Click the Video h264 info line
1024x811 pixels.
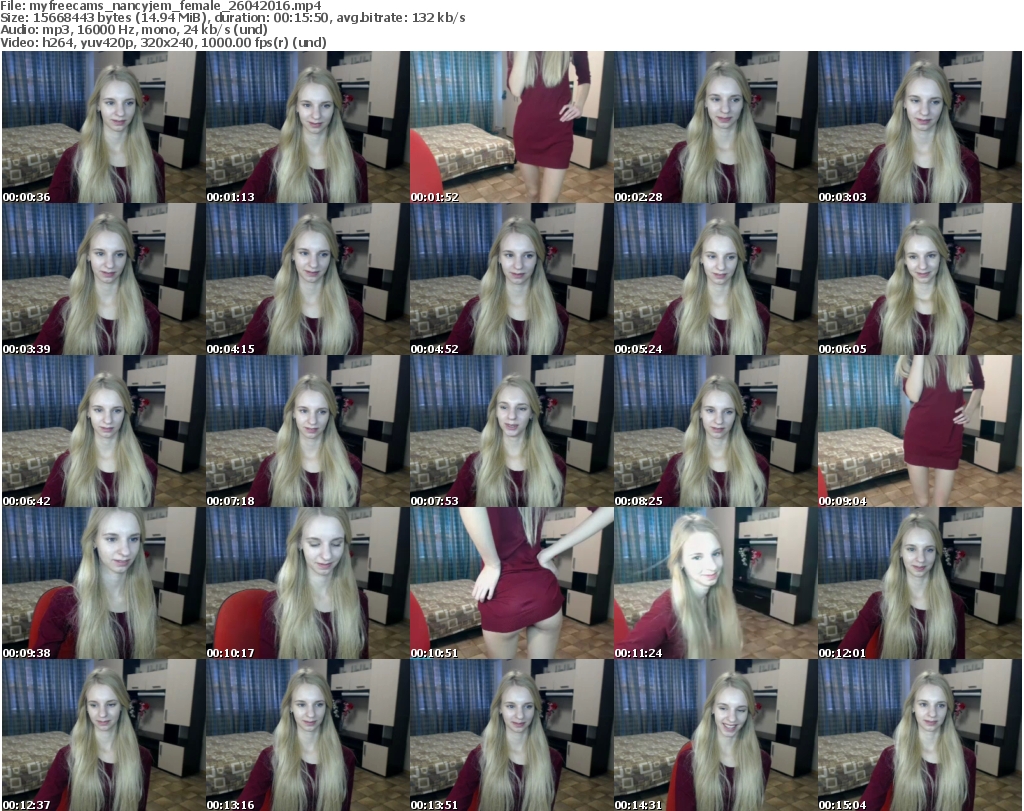163,42
